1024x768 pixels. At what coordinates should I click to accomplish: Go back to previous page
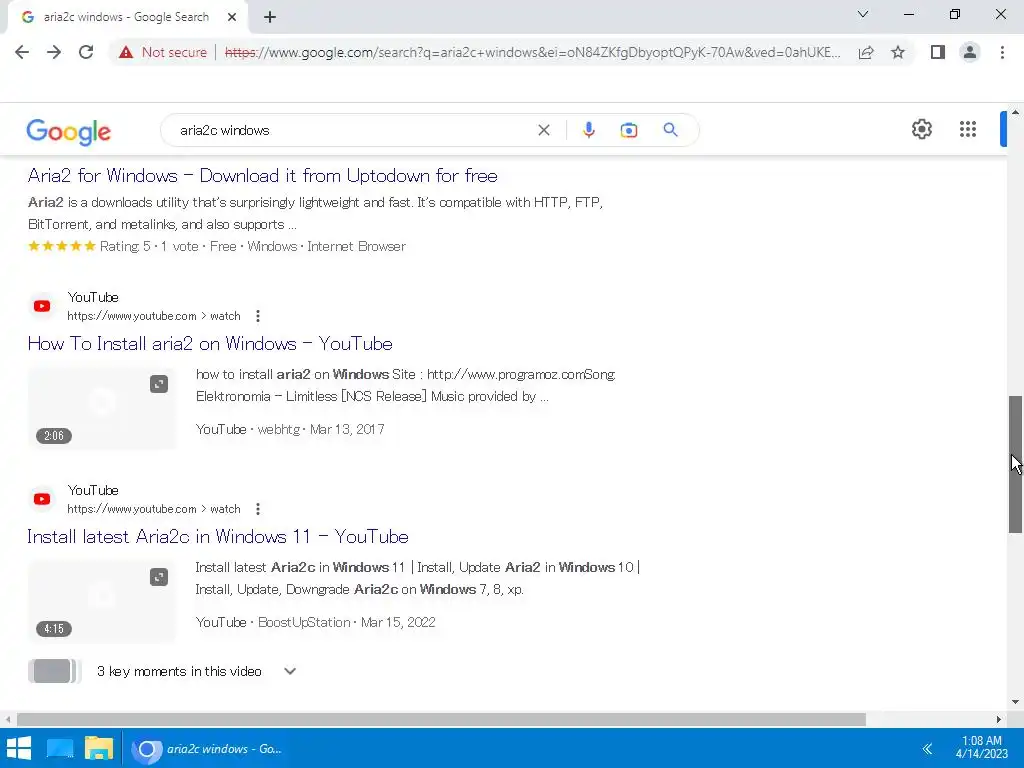click(x=22, y=52)
